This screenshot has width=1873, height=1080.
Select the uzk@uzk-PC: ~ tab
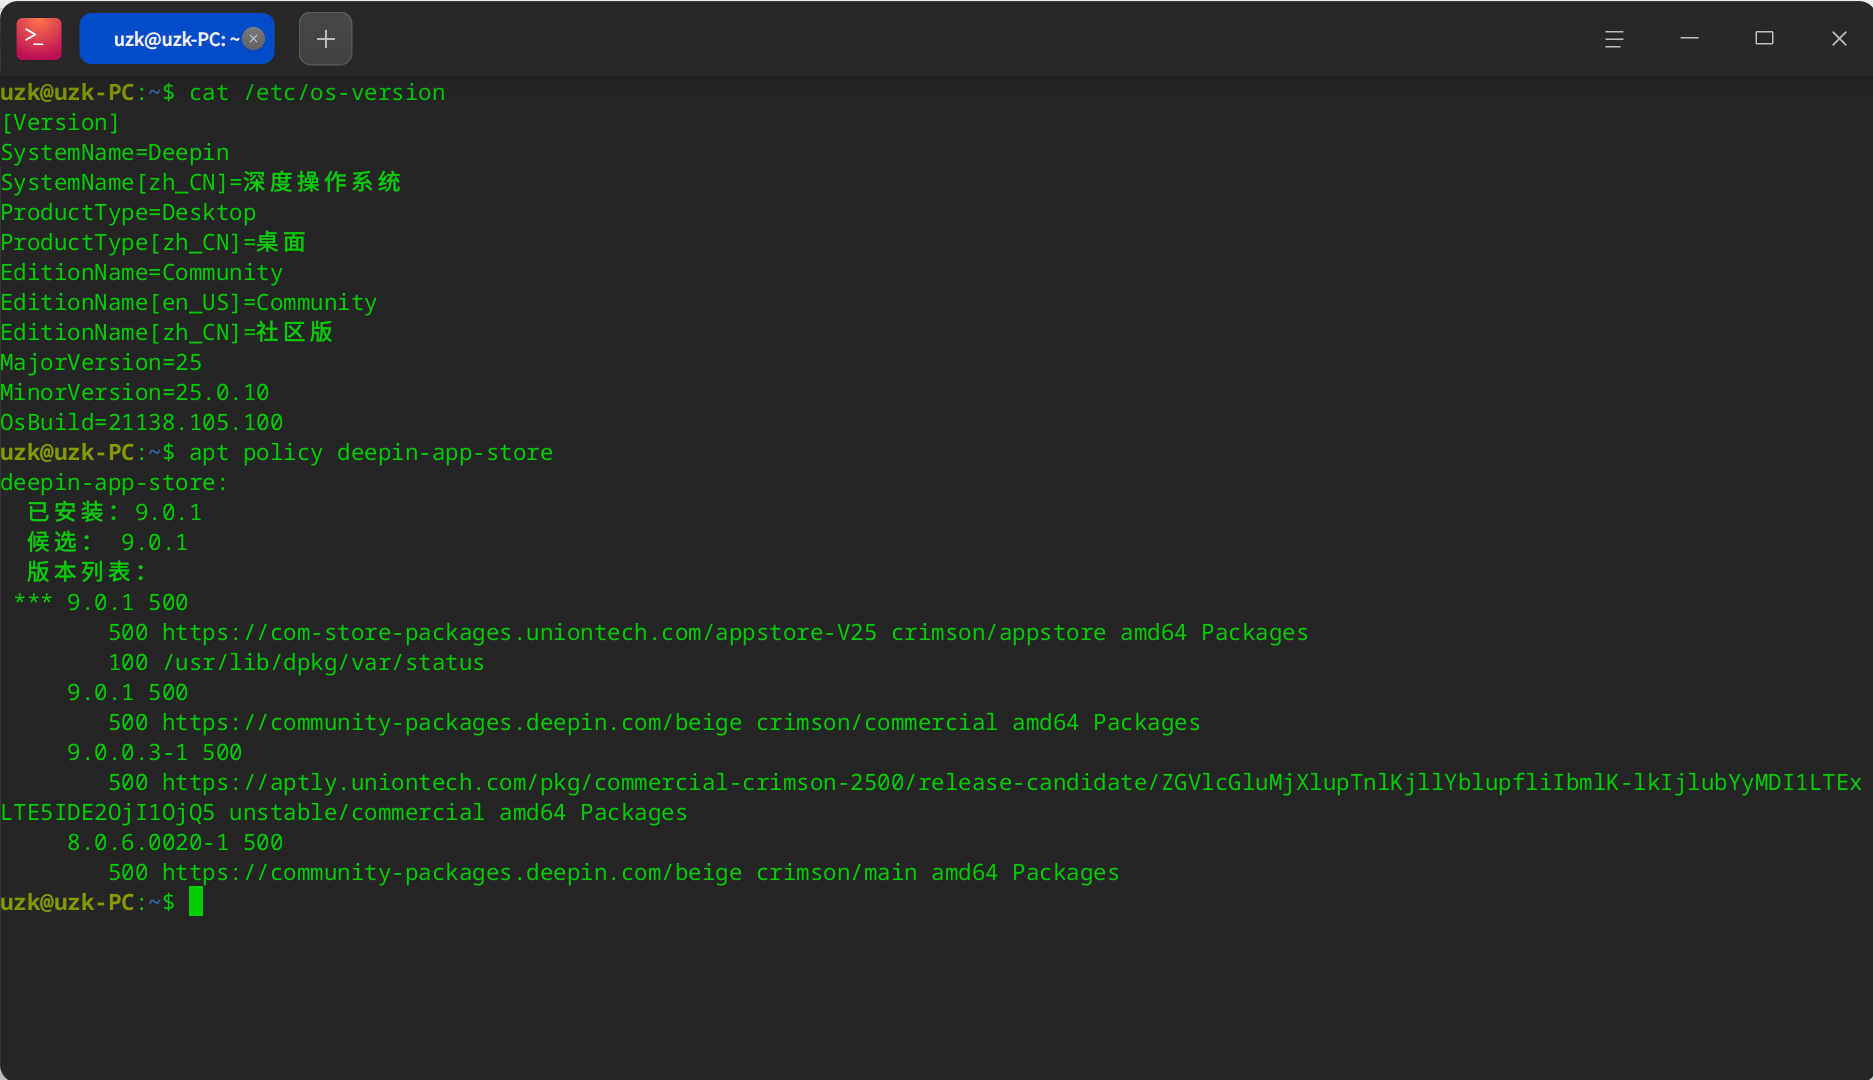point(165,39)
